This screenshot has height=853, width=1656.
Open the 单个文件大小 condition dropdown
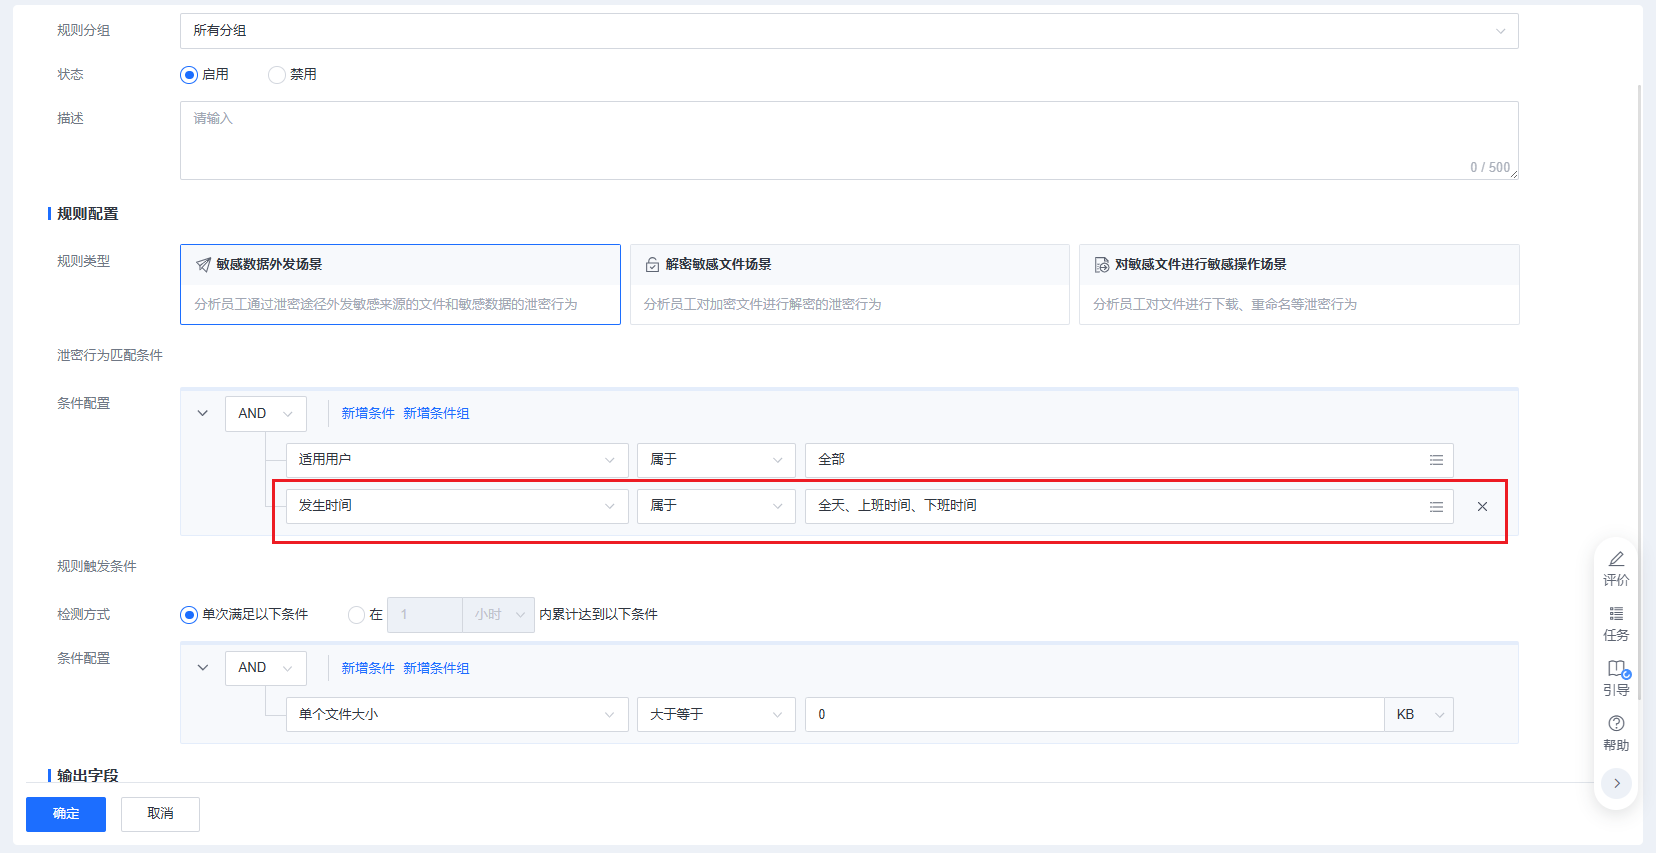click(456, 715)
